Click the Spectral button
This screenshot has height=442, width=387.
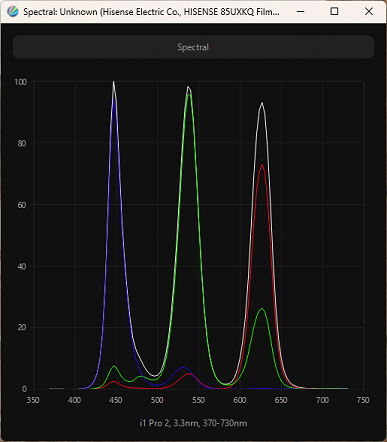[193, 47]
